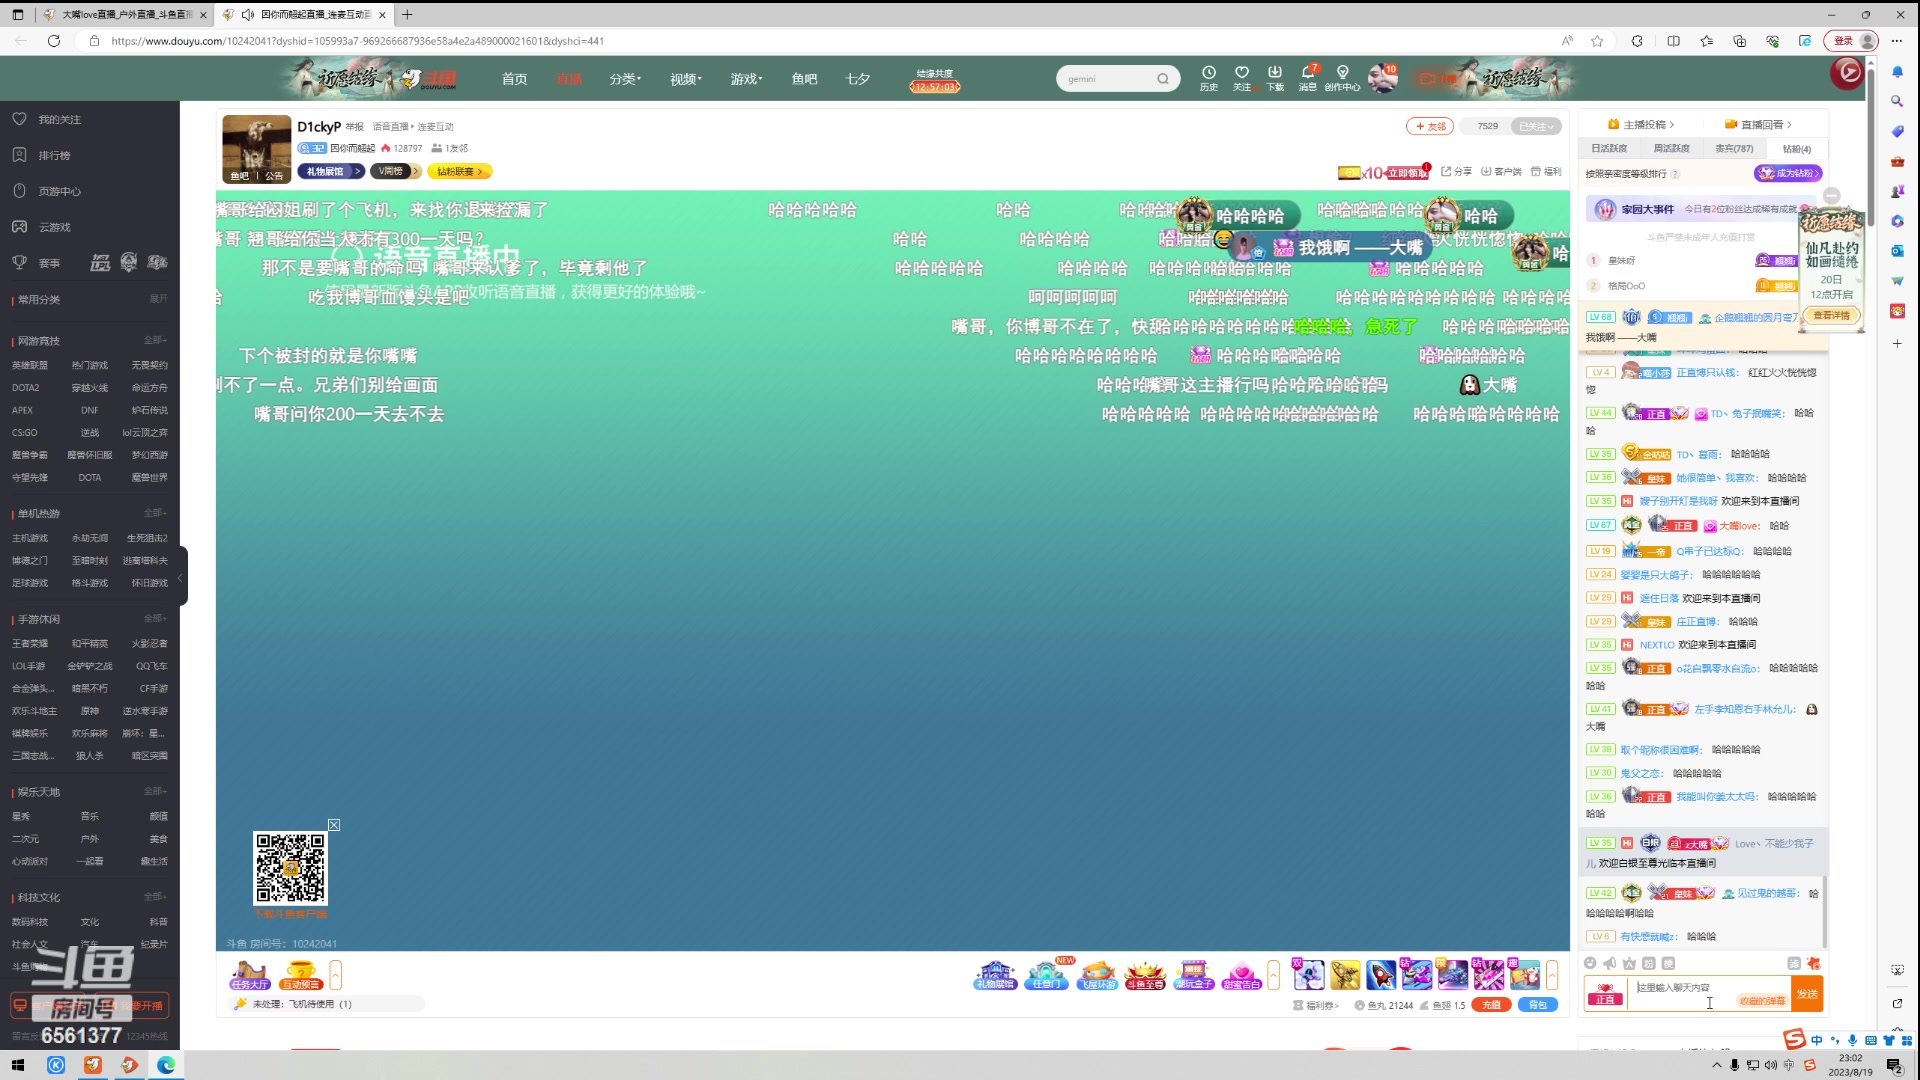Screen dimensions: 1920x1080
Task: Toggle the red packet icon above chat input
Action: [1813, 963]
